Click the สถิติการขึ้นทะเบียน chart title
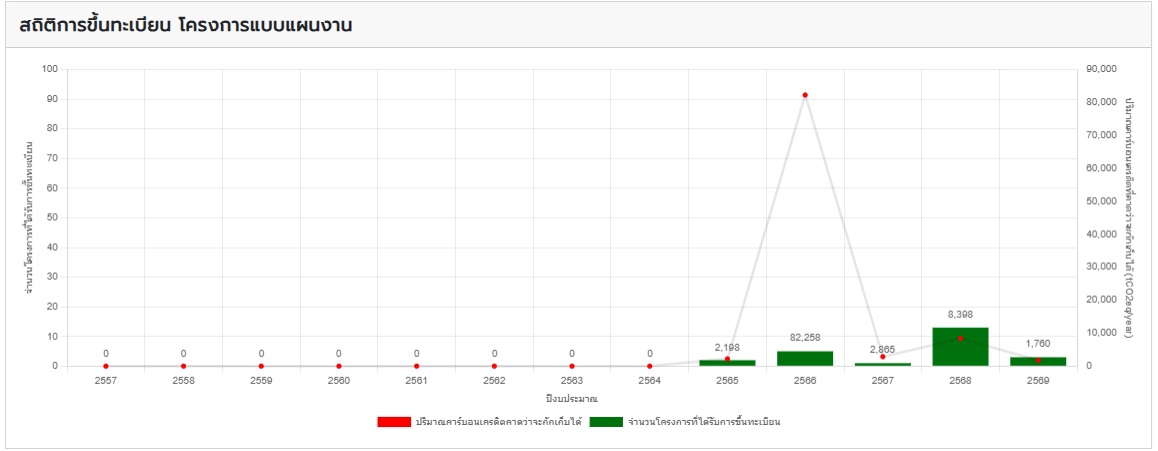The width and height of the screenshot is (1158, 451). coord(186,25)
